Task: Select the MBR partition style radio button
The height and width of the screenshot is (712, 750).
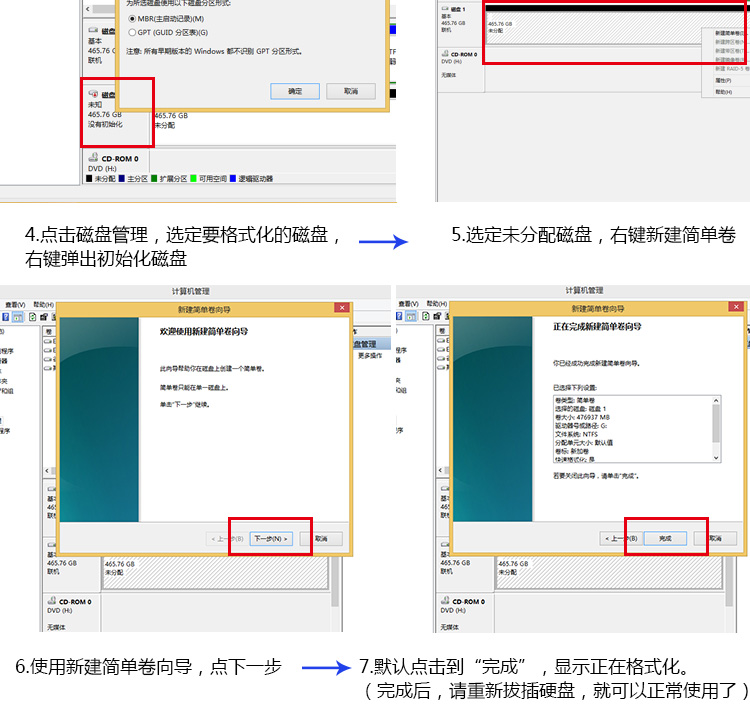Action: (x=132, y=19)
